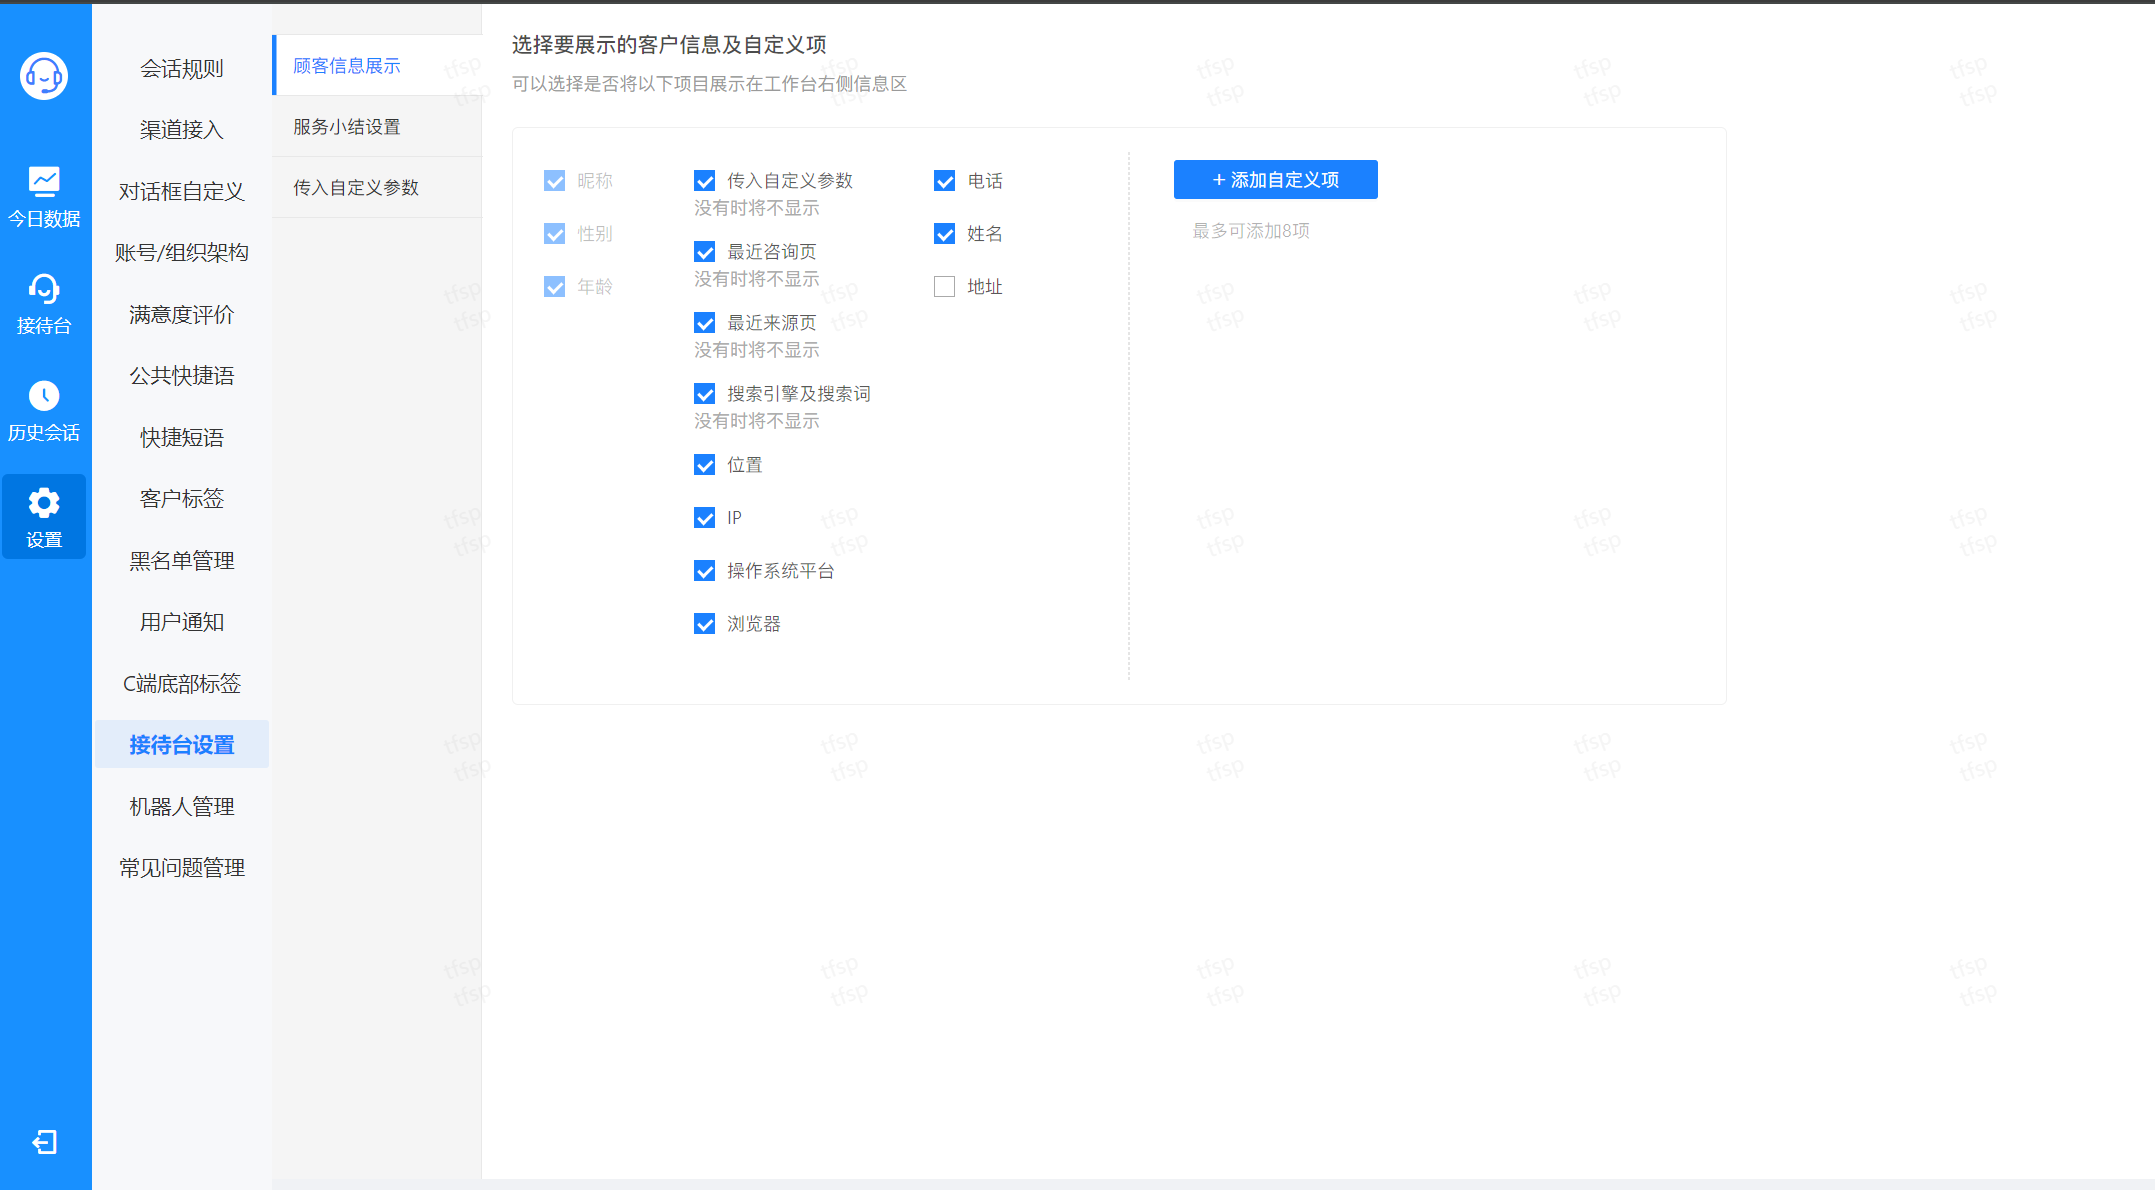Viewport: 2155px width, 1190px height.
Task: Uncheck the 最近来源页 checkbox
Action: pyautogui.click(x=705, y=323)
